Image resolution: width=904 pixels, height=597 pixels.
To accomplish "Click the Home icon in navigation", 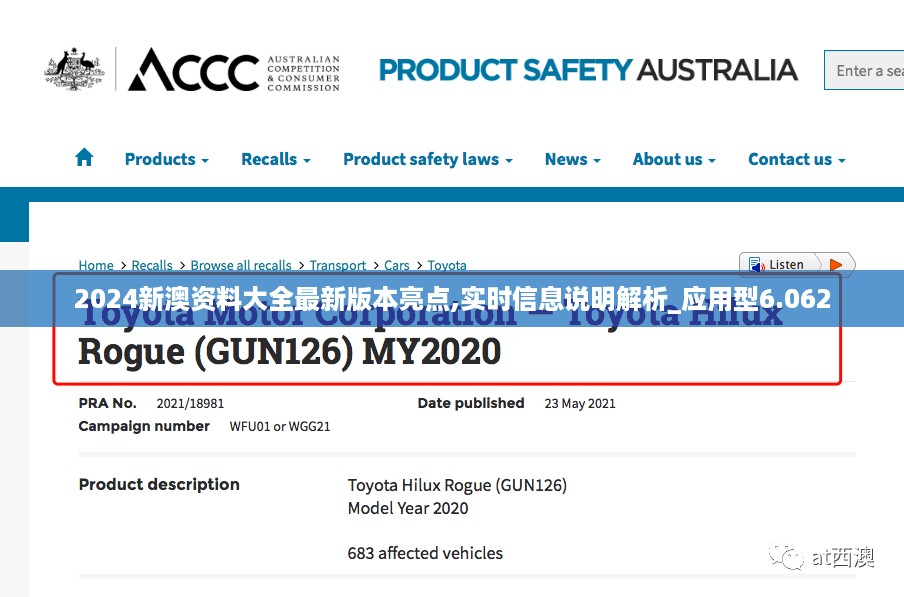I will click(x=84, y=157).
